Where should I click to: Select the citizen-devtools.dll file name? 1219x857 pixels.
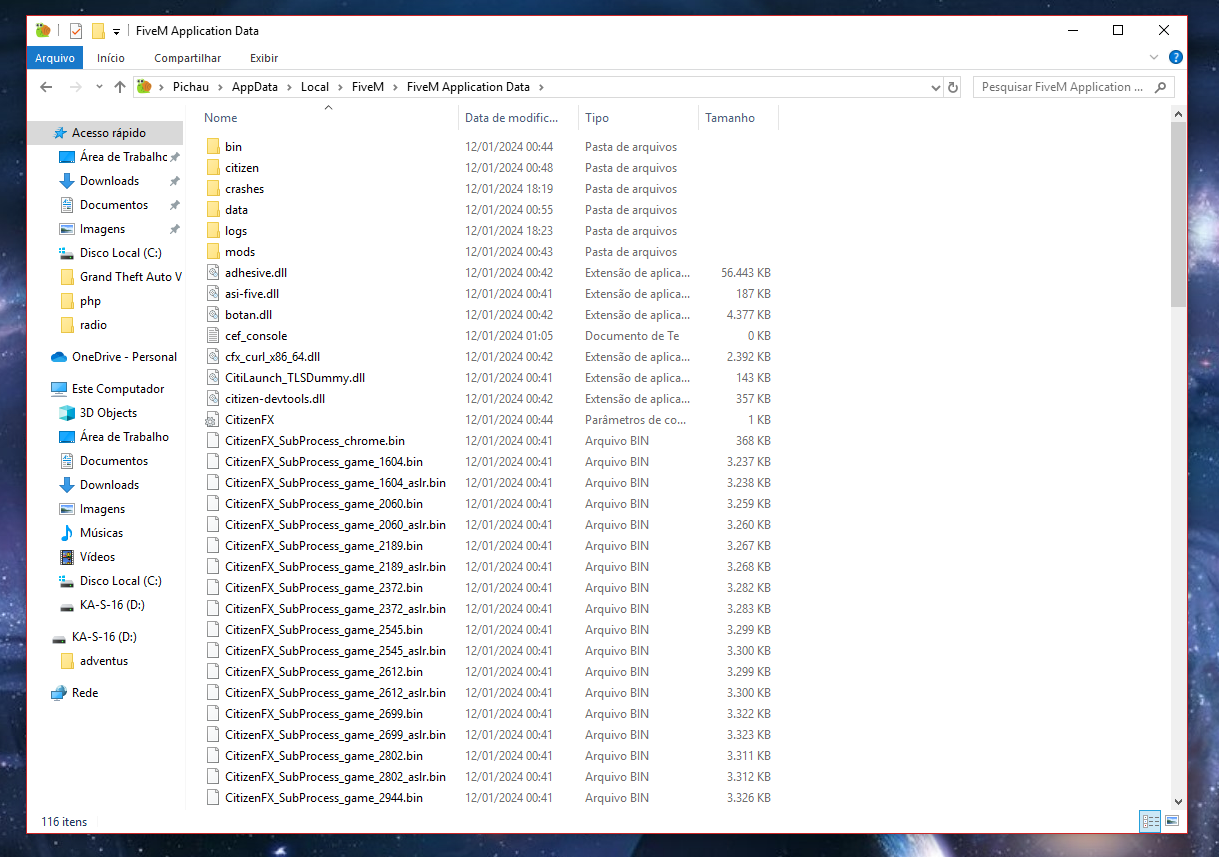click(275, 399)
